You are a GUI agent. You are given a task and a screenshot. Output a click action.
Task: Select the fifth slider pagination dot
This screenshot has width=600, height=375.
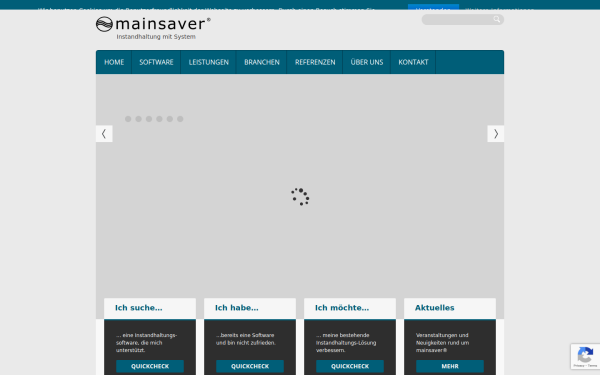[x=170, y=119]
